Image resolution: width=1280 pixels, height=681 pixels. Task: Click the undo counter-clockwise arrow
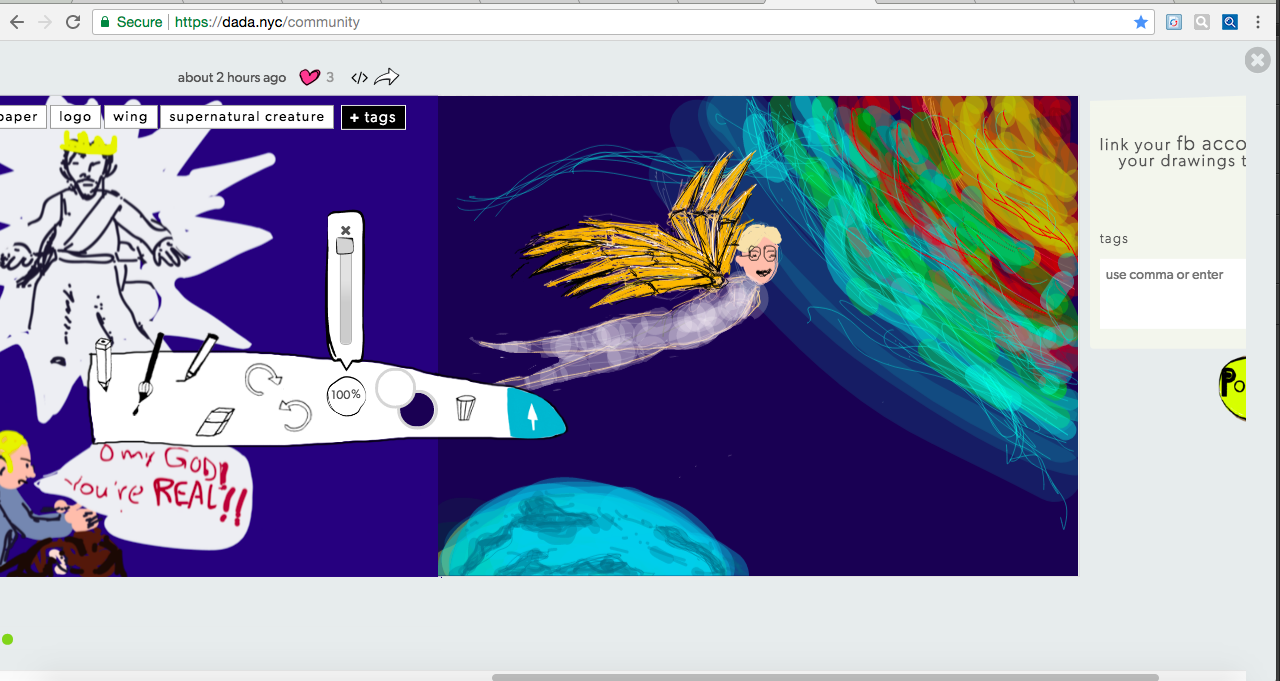click(295, 414)
